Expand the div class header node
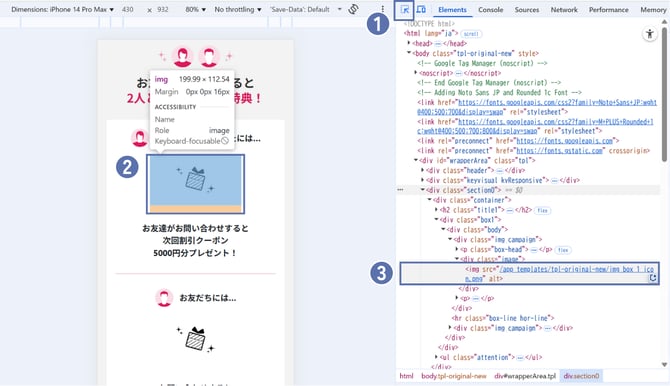Viewport: 670px width, 386px height. coord(423,170)
